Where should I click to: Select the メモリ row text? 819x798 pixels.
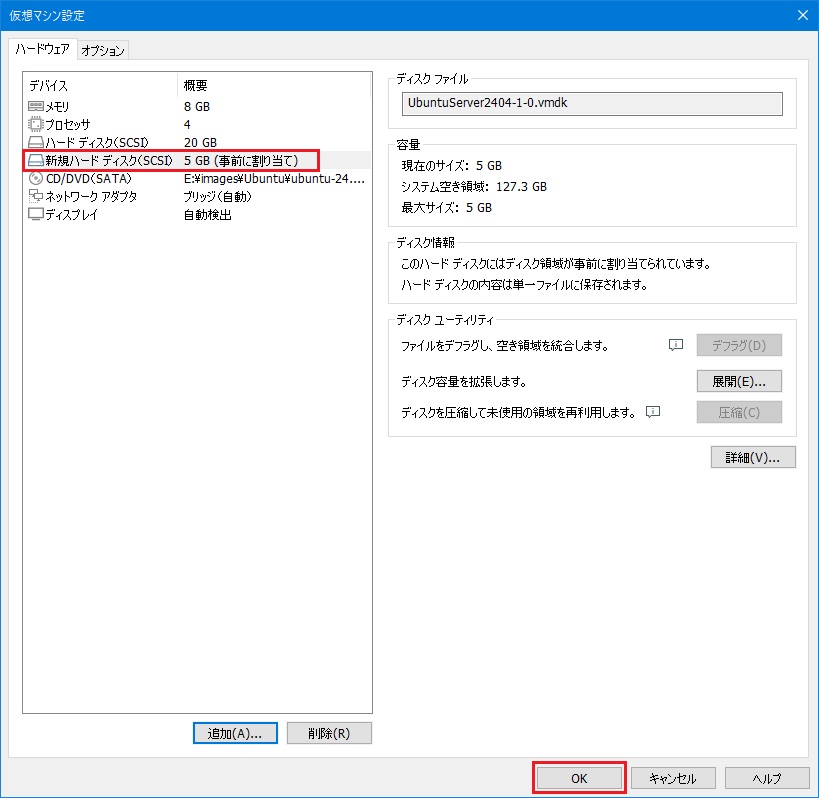[57, 107]
